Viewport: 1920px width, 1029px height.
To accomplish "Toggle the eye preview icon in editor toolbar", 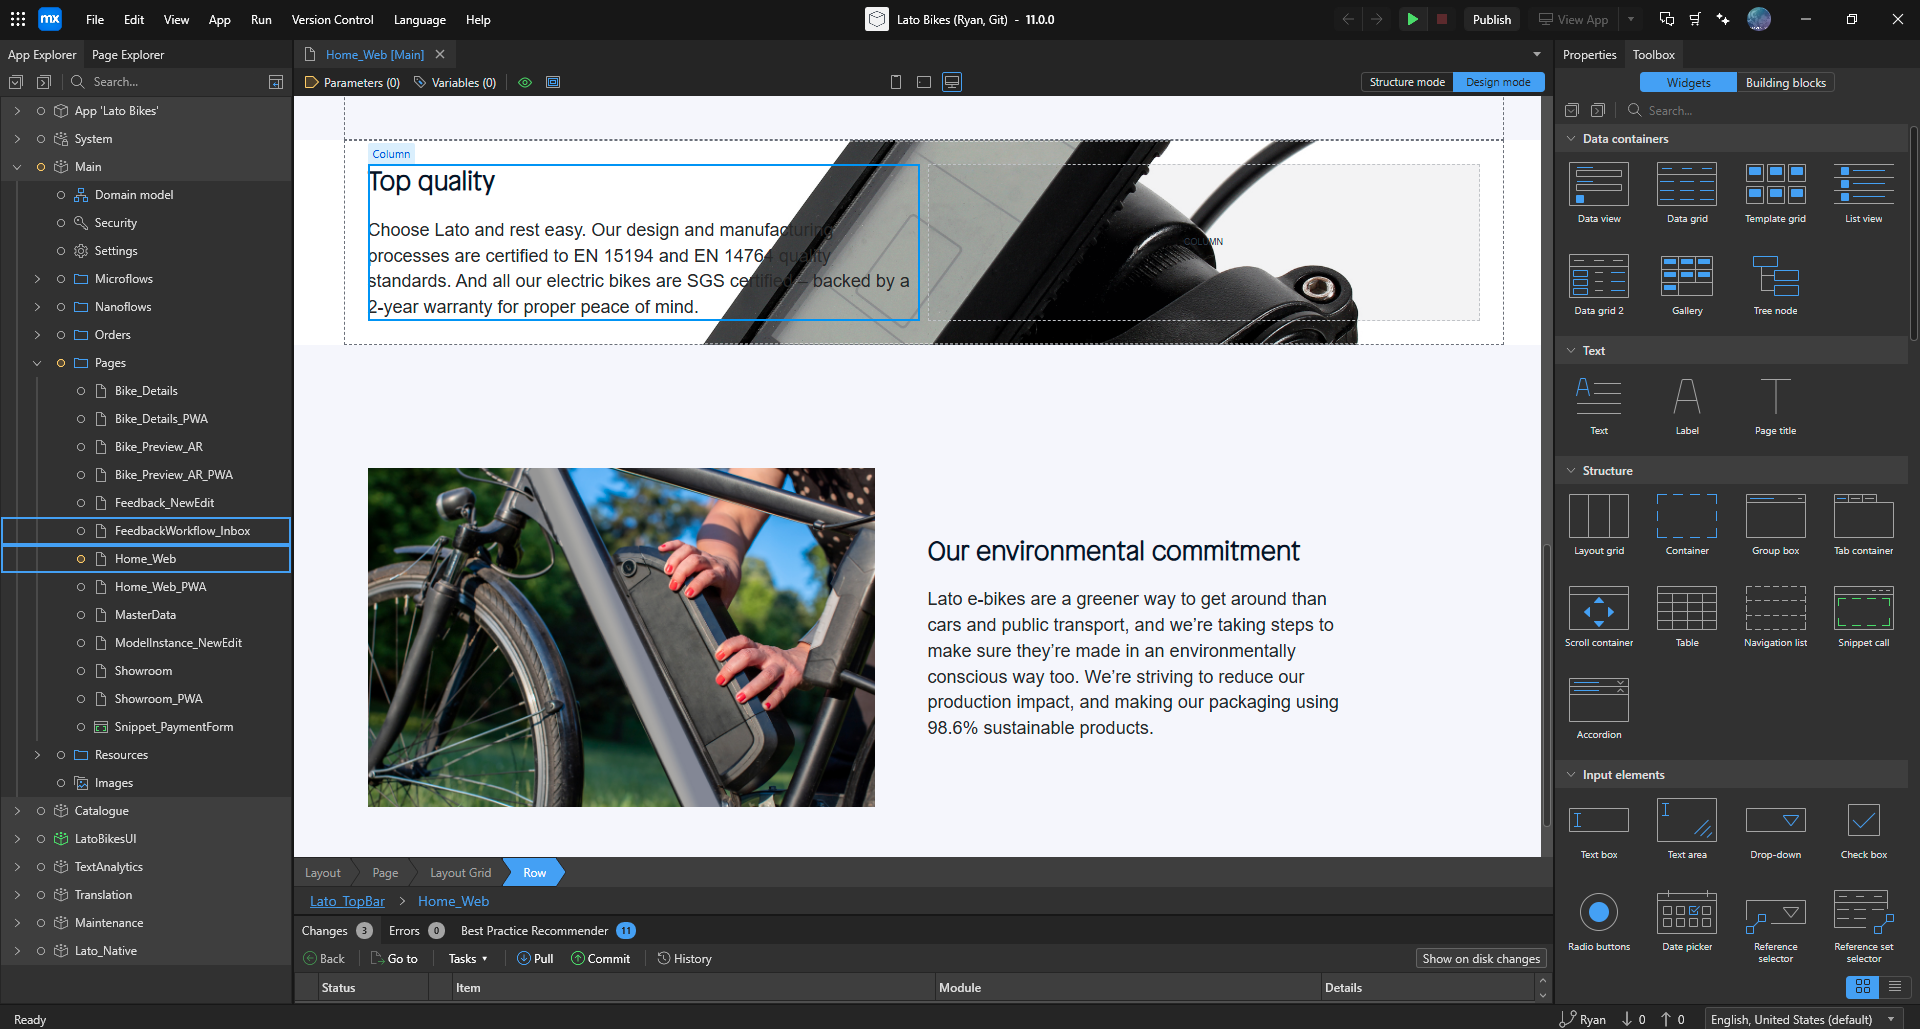I will coord(525,82).
